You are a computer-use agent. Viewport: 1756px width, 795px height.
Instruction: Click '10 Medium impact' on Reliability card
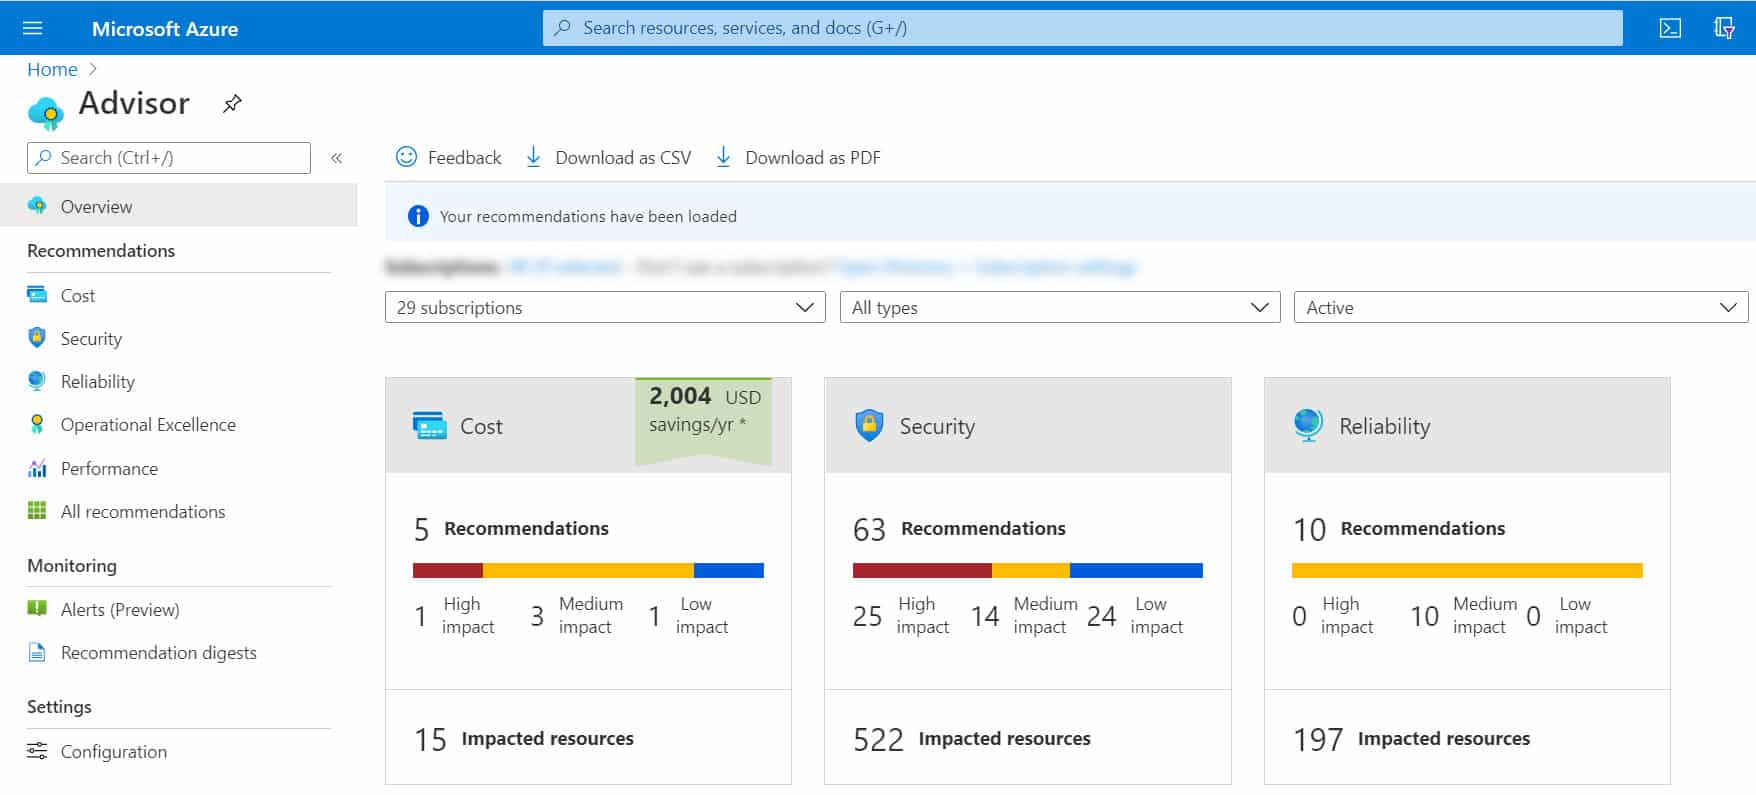click(1464, 615)
